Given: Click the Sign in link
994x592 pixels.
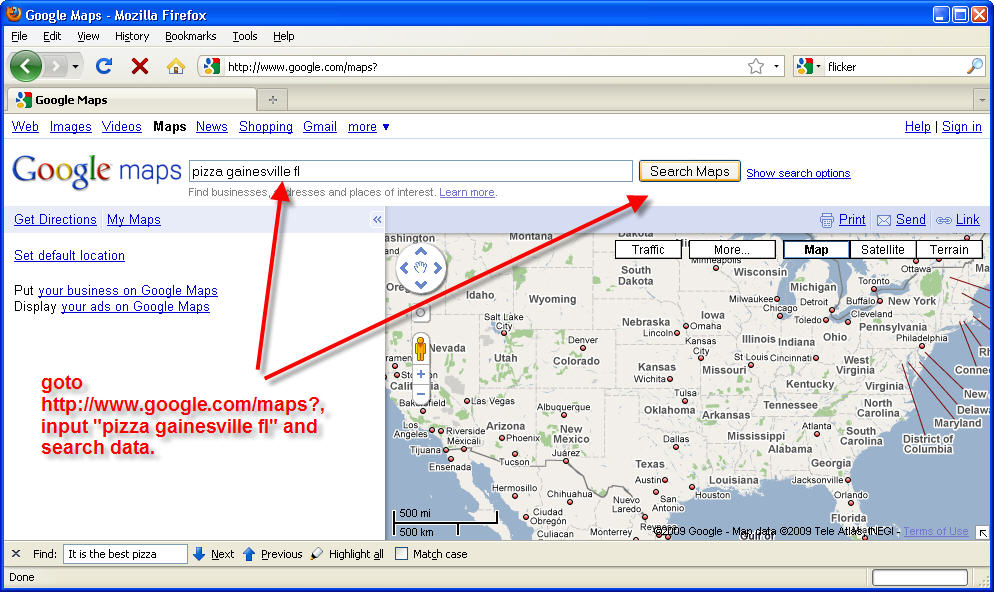Looking at the screenshot, I should click(x=962, y=126).
